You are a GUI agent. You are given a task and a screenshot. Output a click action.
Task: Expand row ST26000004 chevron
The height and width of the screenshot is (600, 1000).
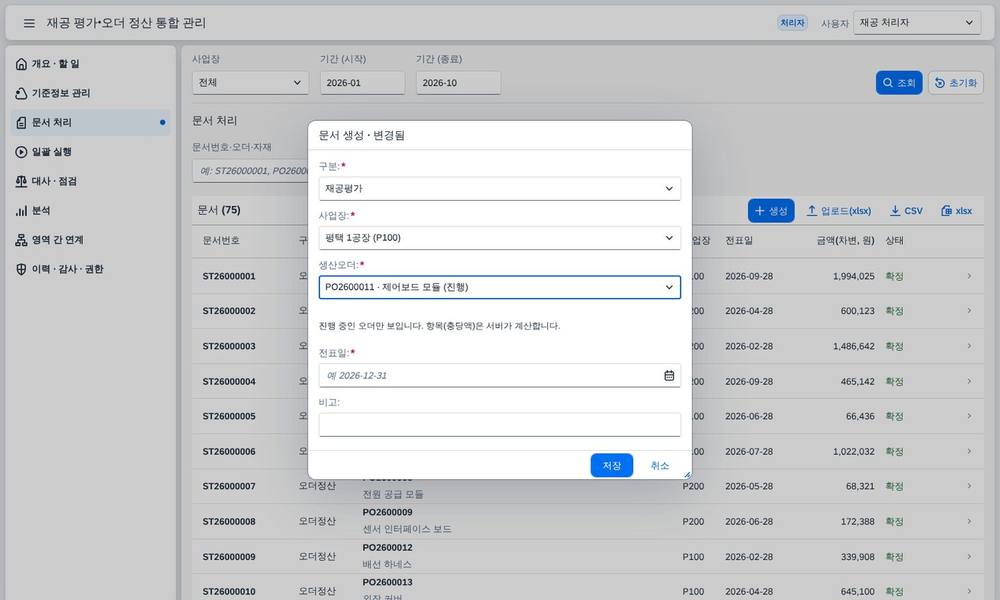point(969,381)
